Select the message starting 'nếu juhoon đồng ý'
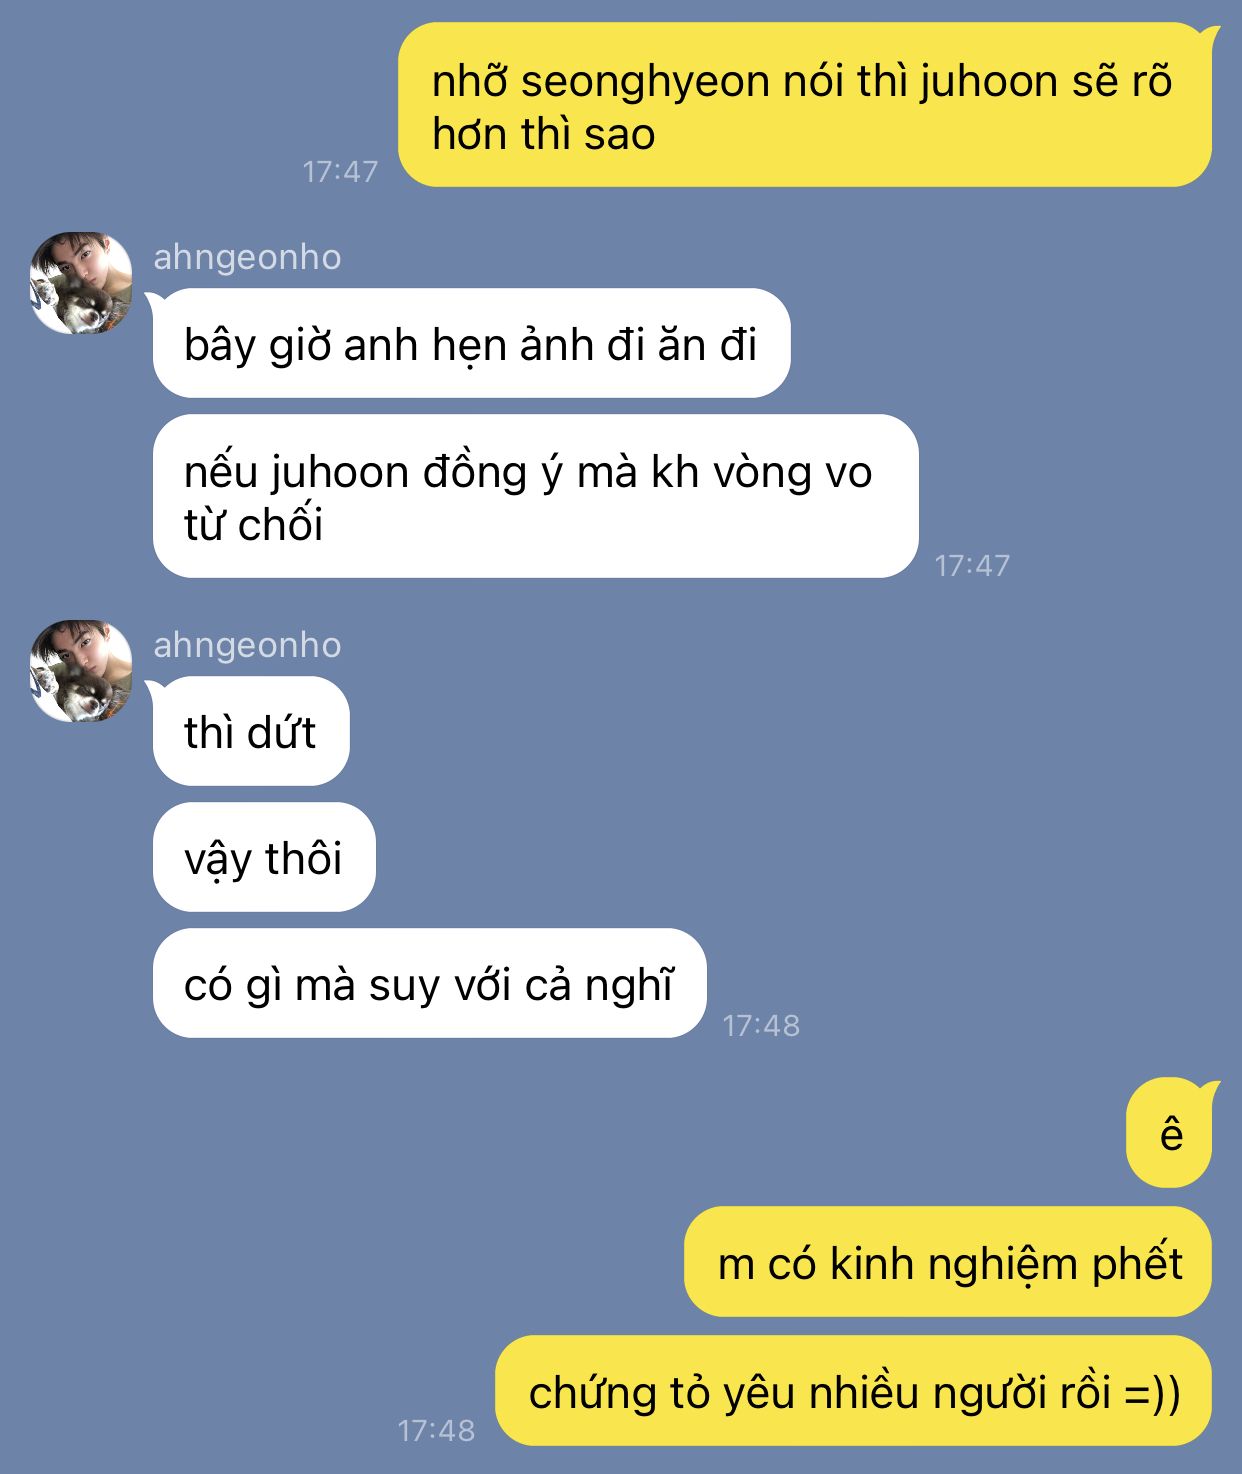Viewport: 1242px width, 1474px height. point(535,496)
